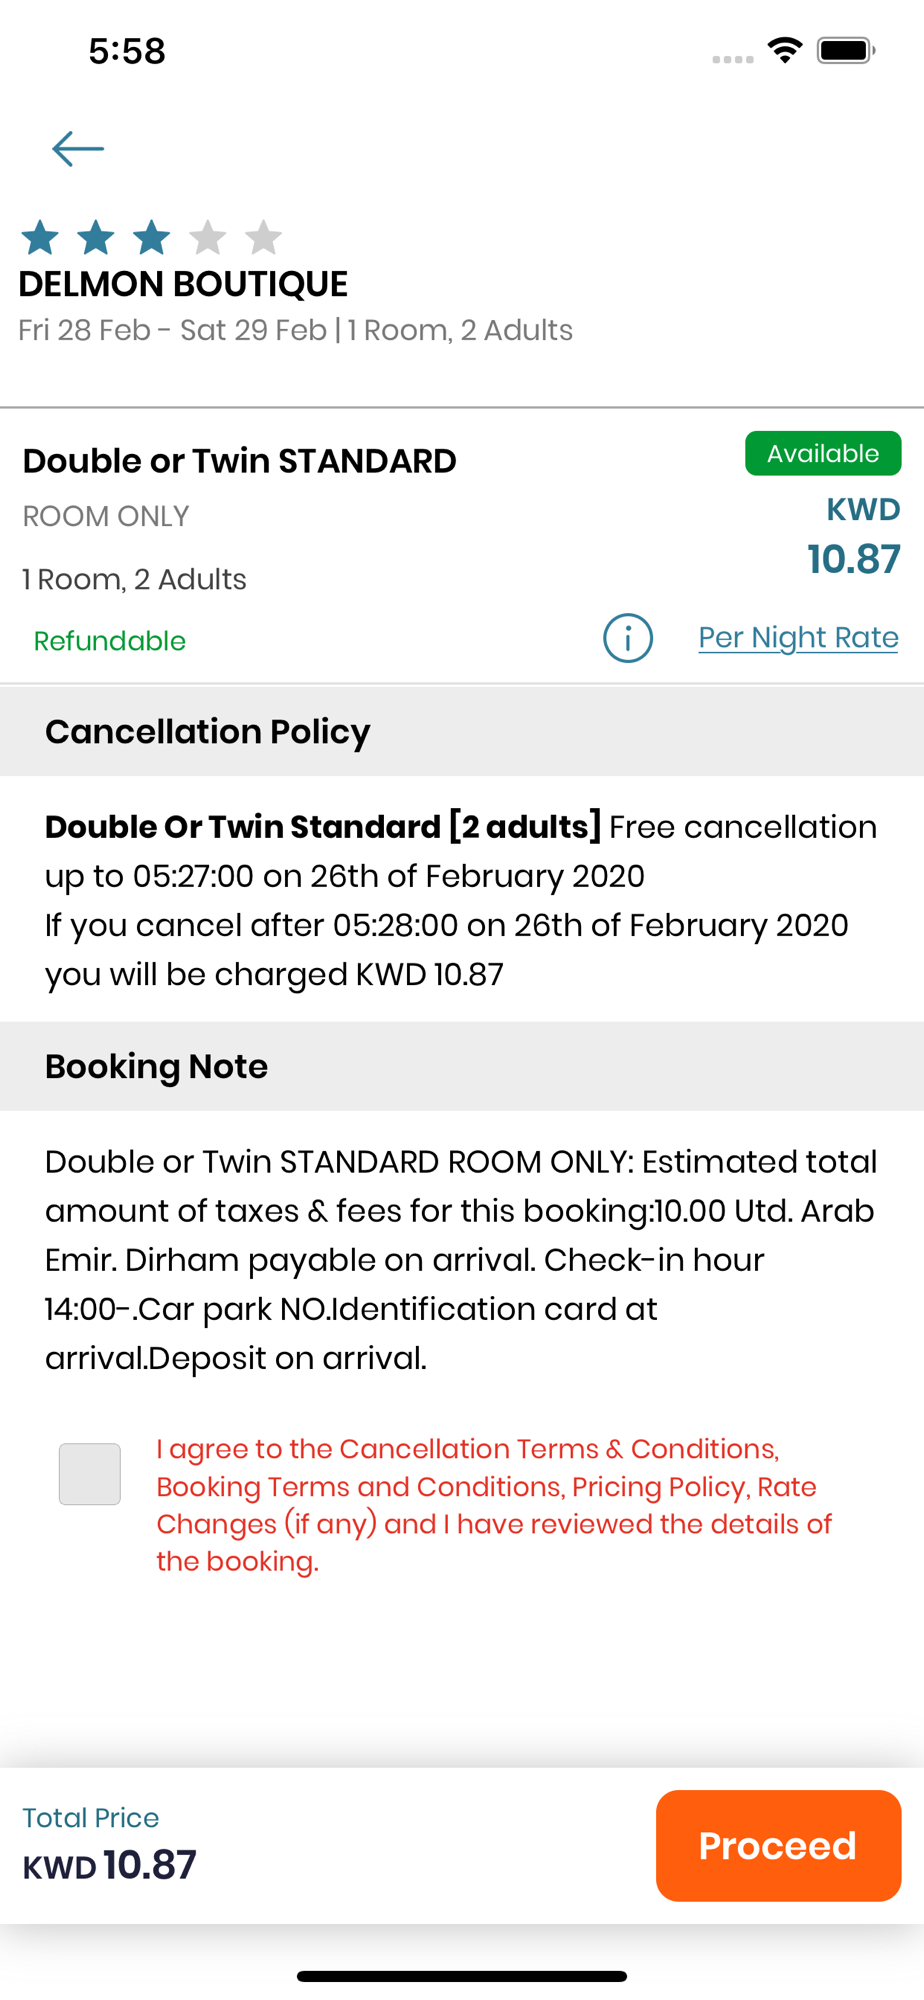Click the third blue star
Screen dimensions: 924x2000
(152, 238)
